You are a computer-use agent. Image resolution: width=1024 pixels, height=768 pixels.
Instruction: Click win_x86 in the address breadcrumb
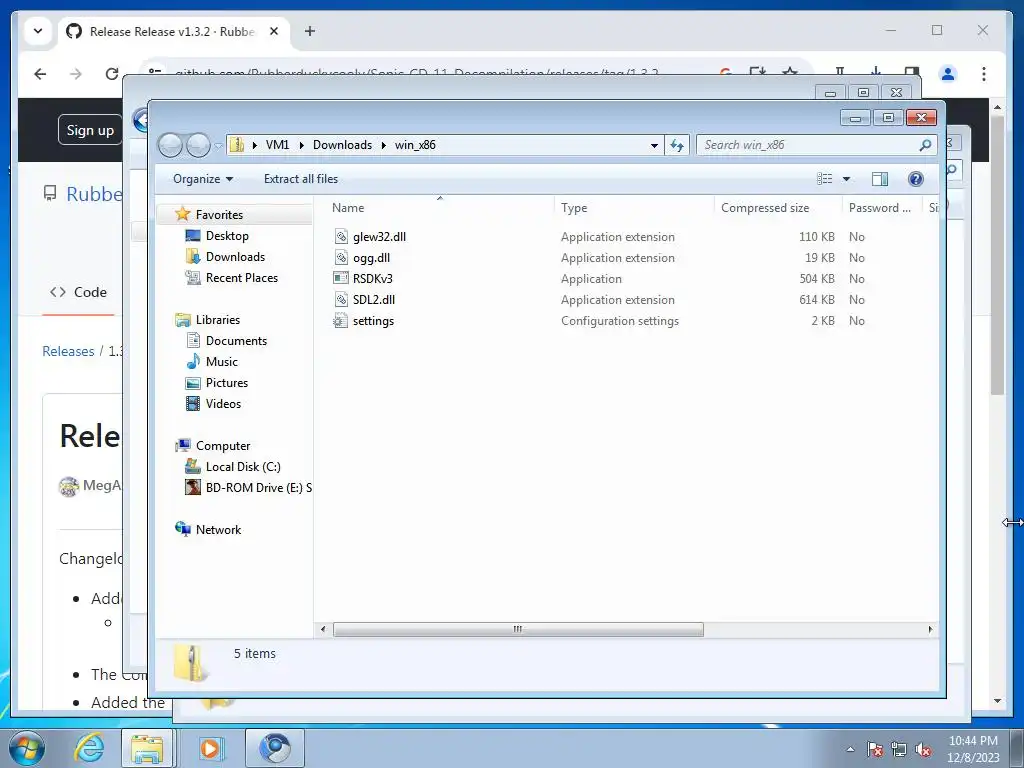(x=415, y=145)
